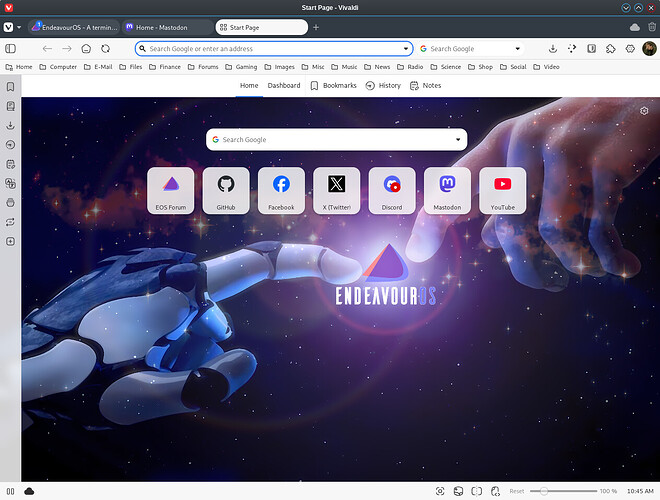Open the Notes section of the Start Page
This screenshot has height=500, width=660.
pyautogui.click(x=426, y=85)
